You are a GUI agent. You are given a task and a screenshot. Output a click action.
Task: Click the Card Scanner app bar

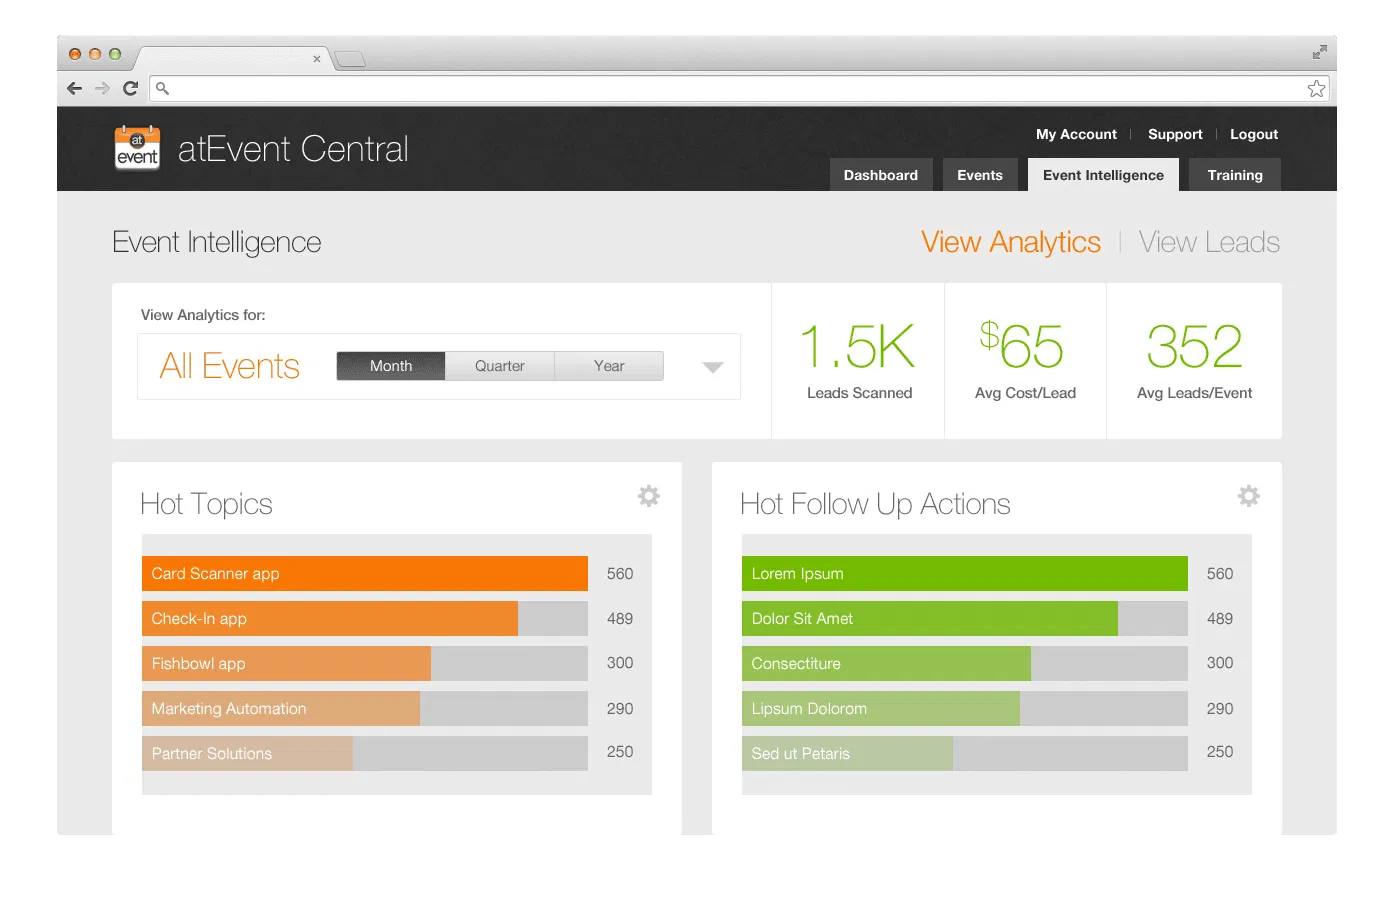pyautogui.click(x=365, y=574)
